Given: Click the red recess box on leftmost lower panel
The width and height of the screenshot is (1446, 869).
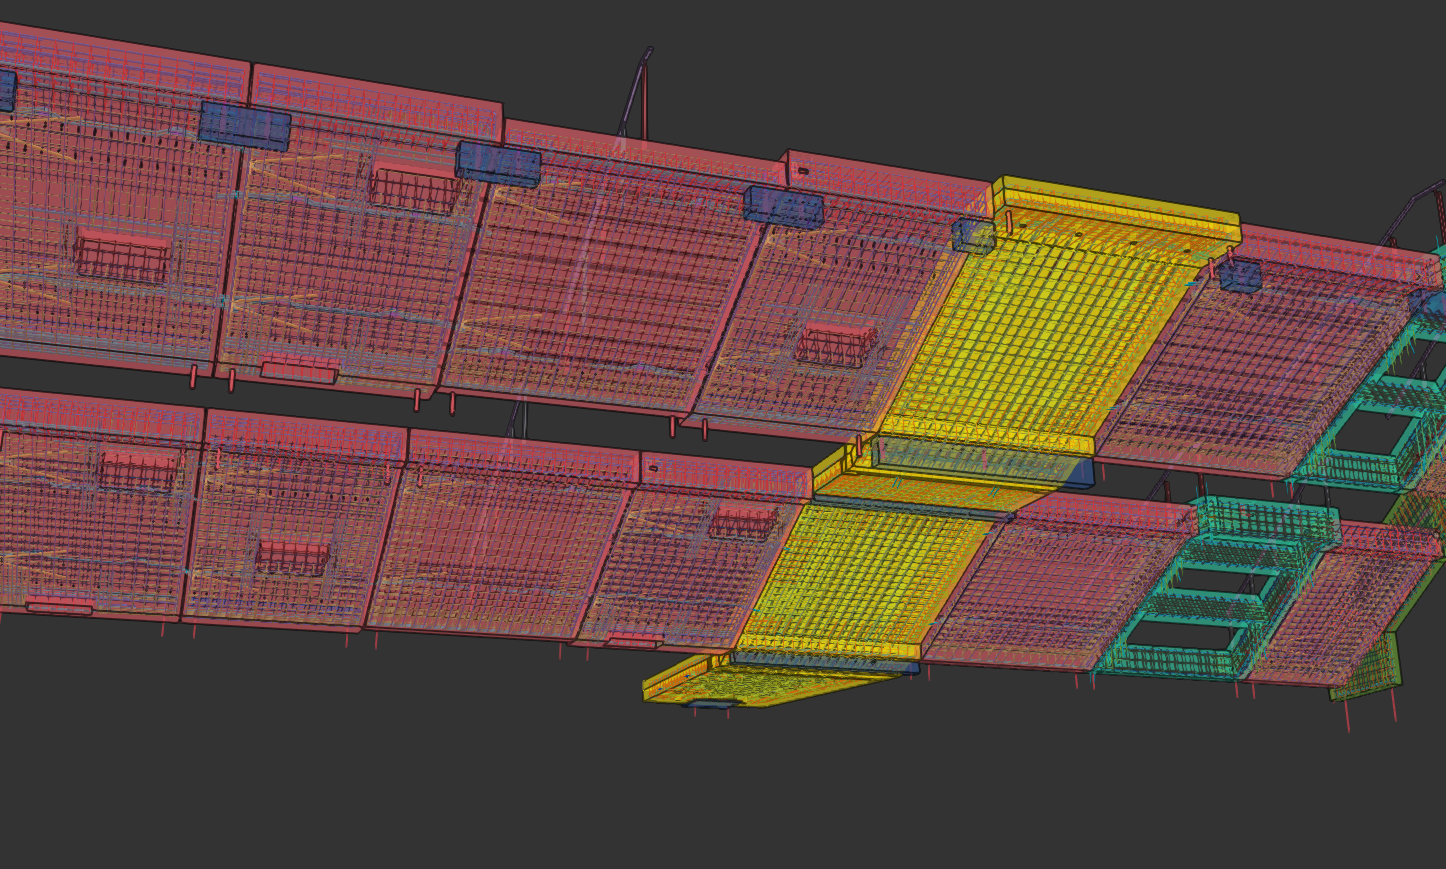Looking at the screenshot, I should pyautogui.click(x=138, y=471).
